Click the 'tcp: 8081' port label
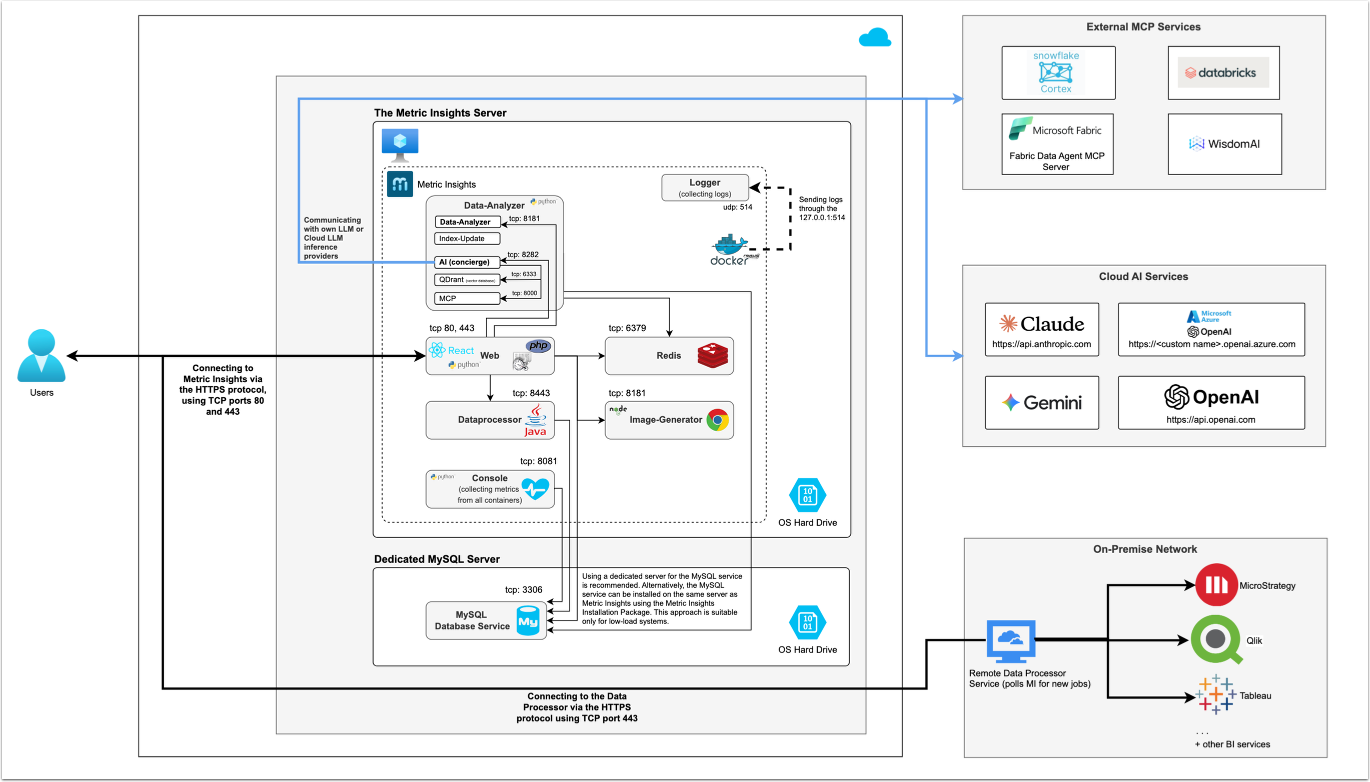 click(x=538, y=461)
